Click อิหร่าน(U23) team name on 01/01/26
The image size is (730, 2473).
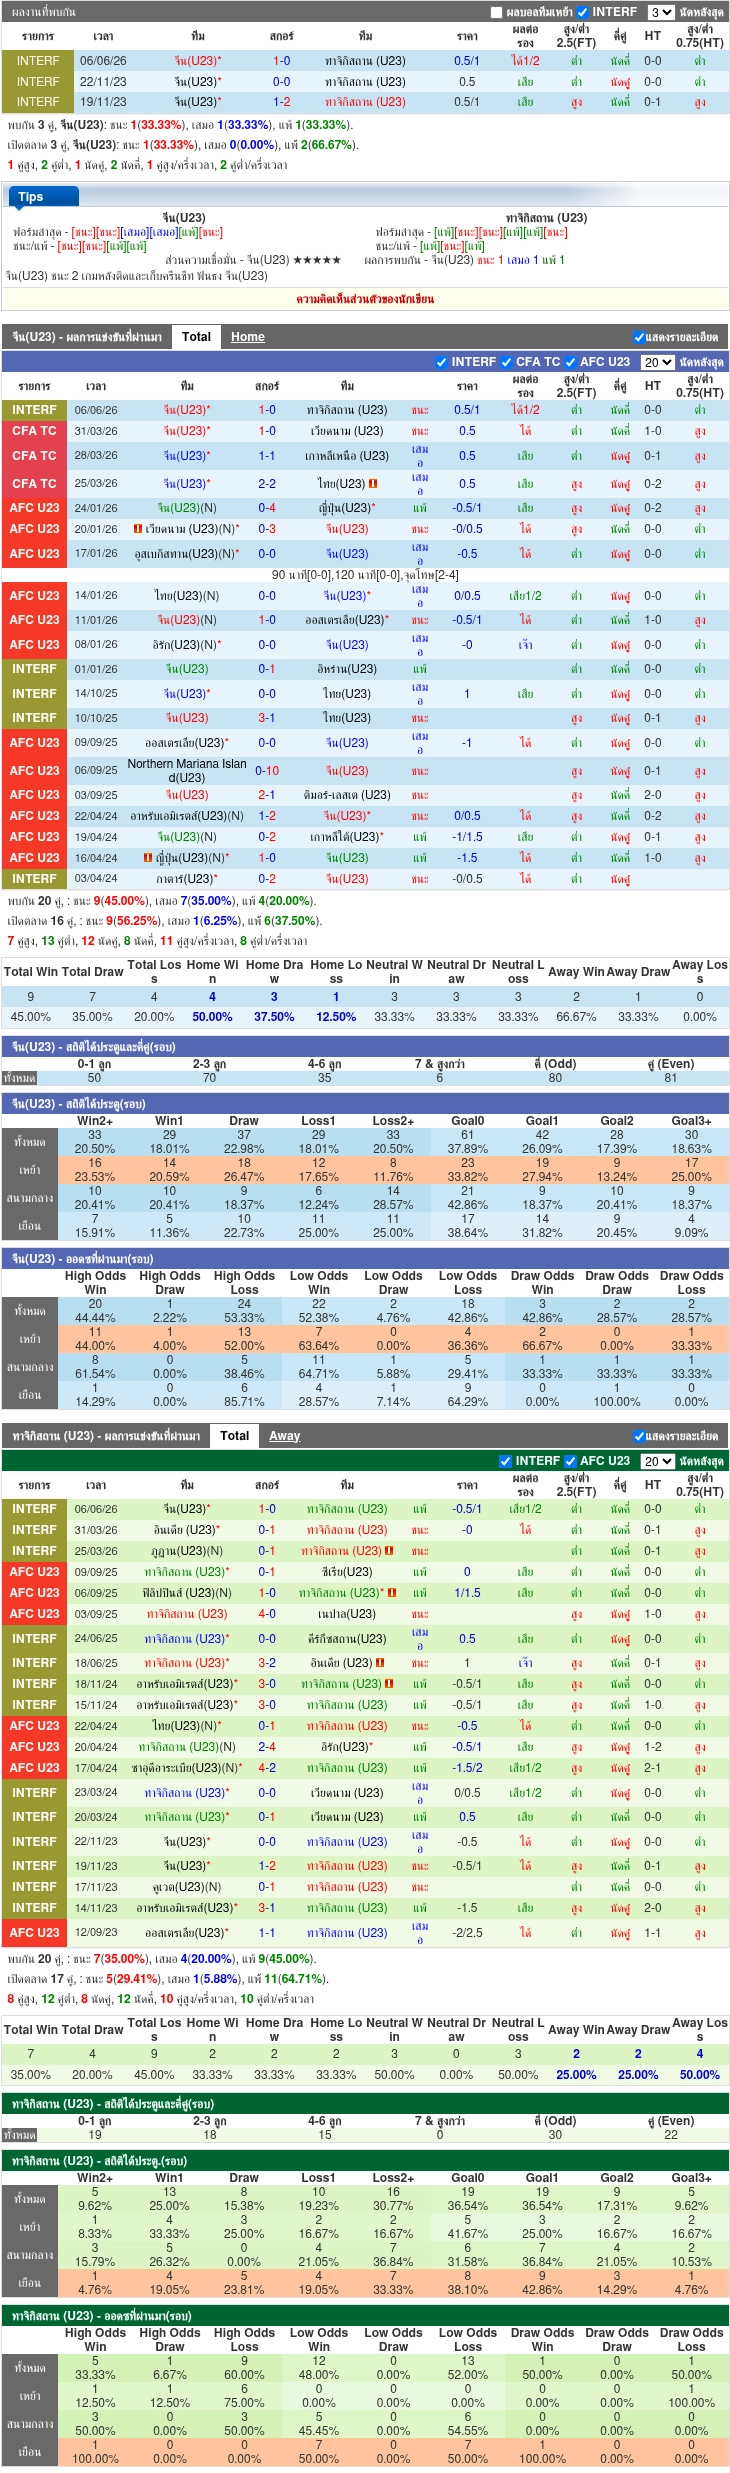(347, 669)
